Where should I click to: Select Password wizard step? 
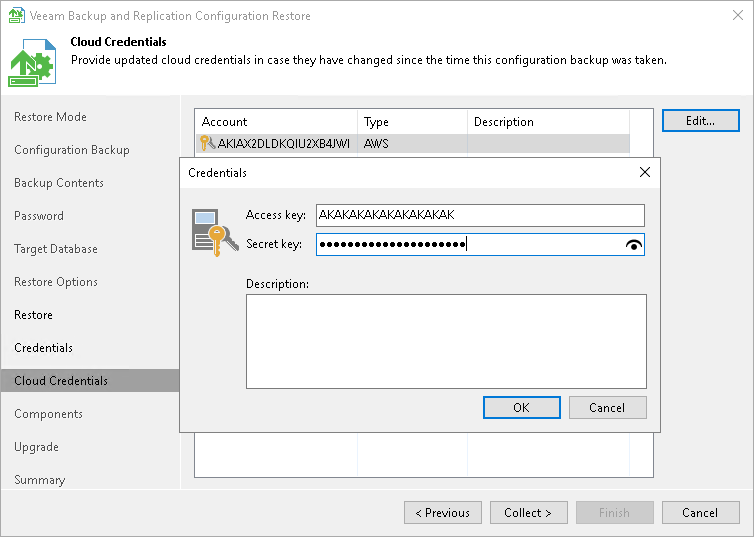point(39,216)
